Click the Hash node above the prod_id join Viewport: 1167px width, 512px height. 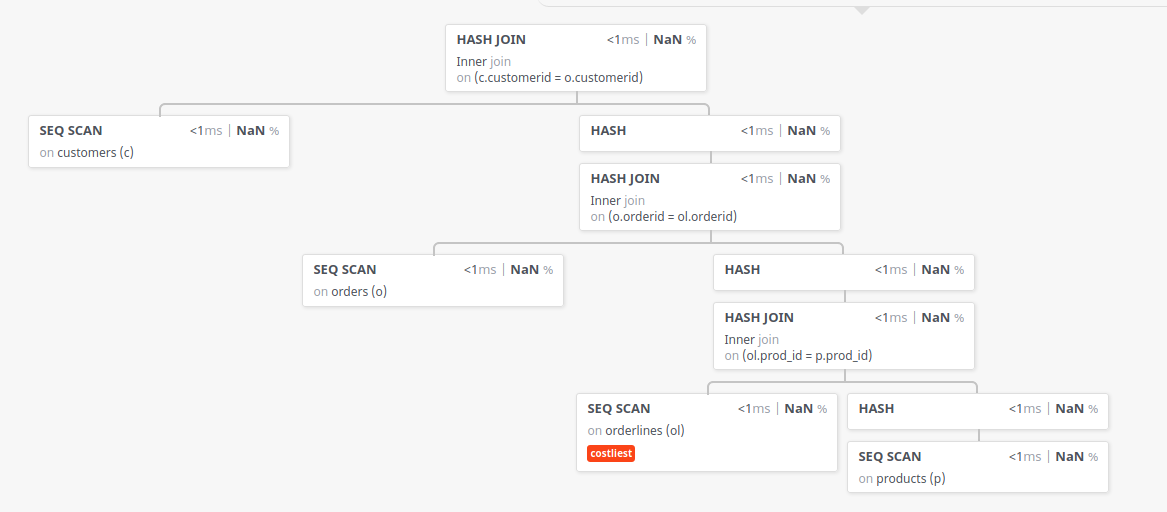tap(743, 270)
